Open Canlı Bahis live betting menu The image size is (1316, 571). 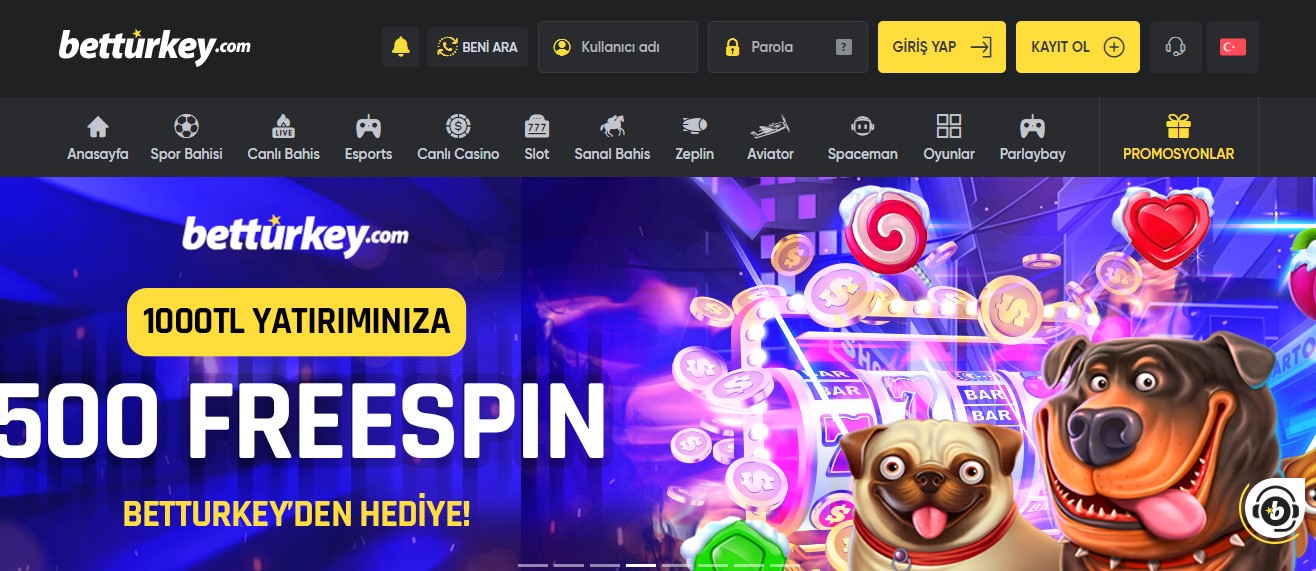(x=284, y=138)
